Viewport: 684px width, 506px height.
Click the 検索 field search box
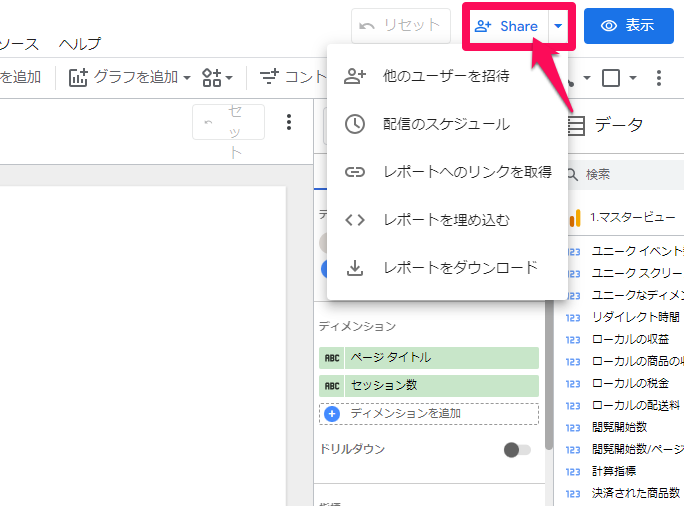626,174
